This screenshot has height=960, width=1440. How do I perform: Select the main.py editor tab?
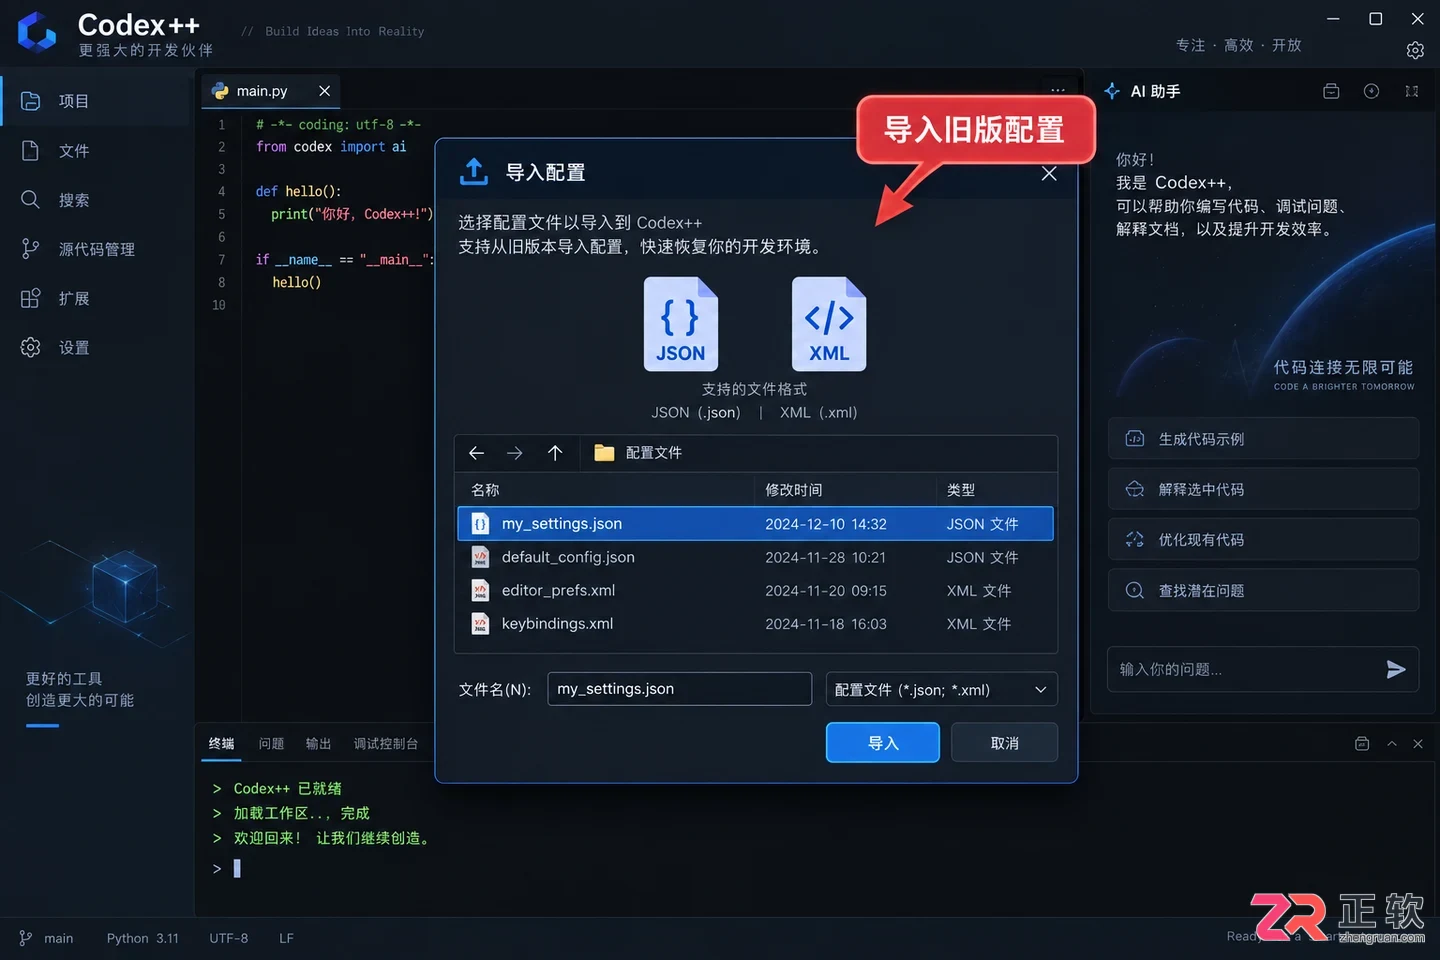click(271, 91)
